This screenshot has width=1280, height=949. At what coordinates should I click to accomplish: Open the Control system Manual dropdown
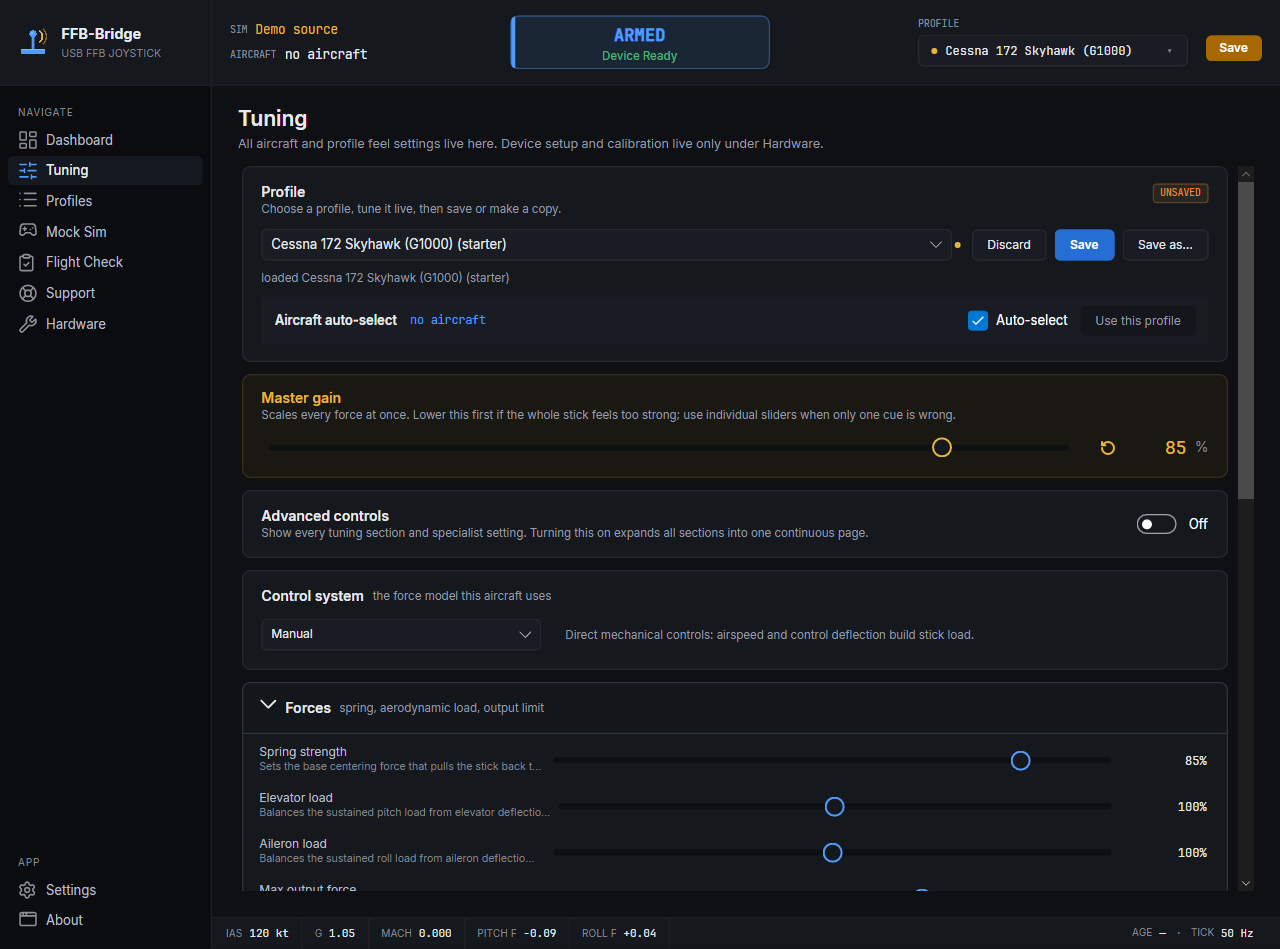click(401, 634)
